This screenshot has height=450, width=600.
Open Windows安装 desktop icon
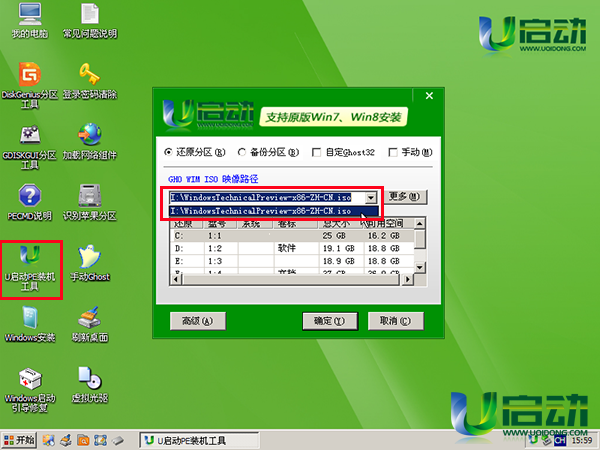tap(30, 324)
